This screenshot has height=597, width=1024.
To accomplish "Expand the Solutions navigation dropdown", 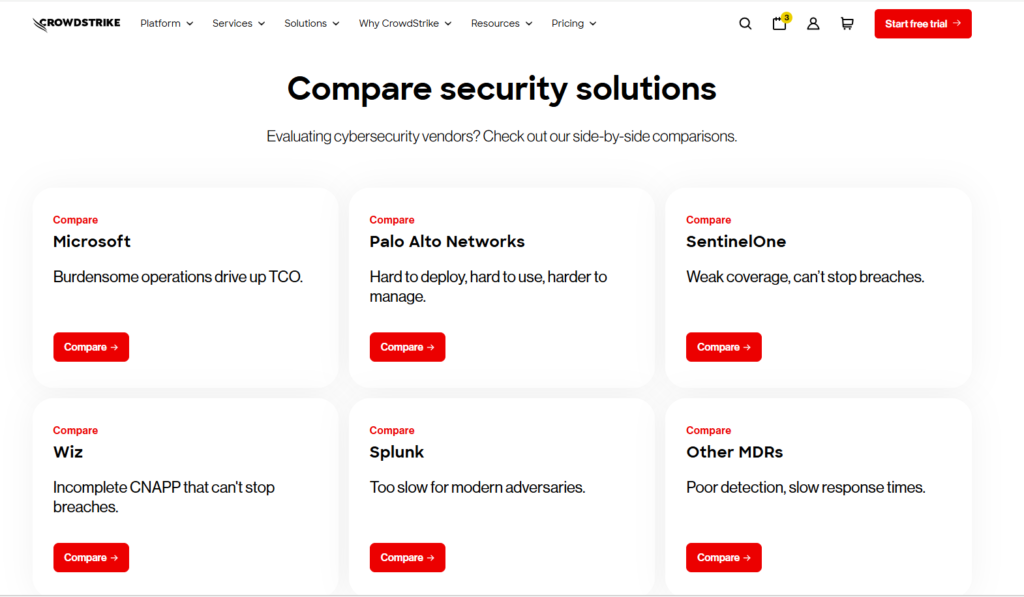I will [311, 23].
